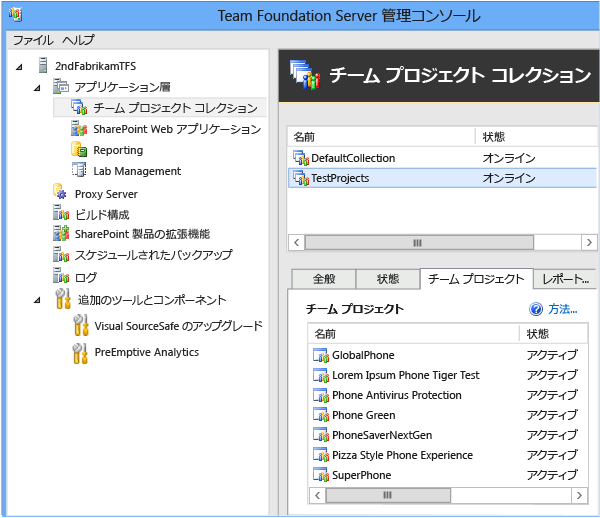Viewport: 600px width, 518px height.
Task: Click the SuperPhone project icon
Action: [321, 475]
